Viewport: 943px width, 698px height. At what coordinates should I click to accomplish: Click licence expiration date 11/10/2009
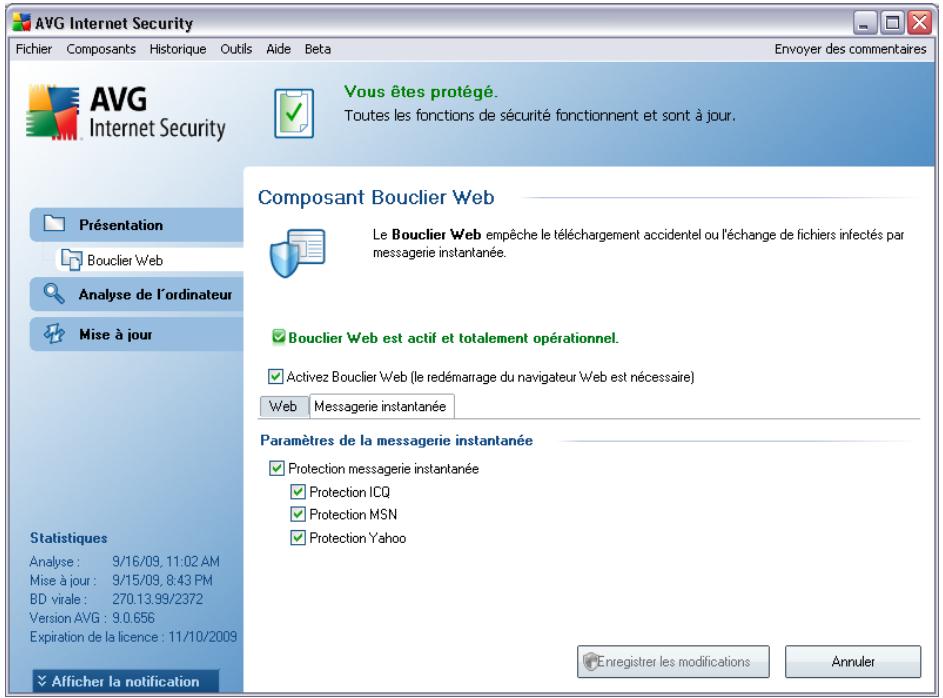point(203,637)
